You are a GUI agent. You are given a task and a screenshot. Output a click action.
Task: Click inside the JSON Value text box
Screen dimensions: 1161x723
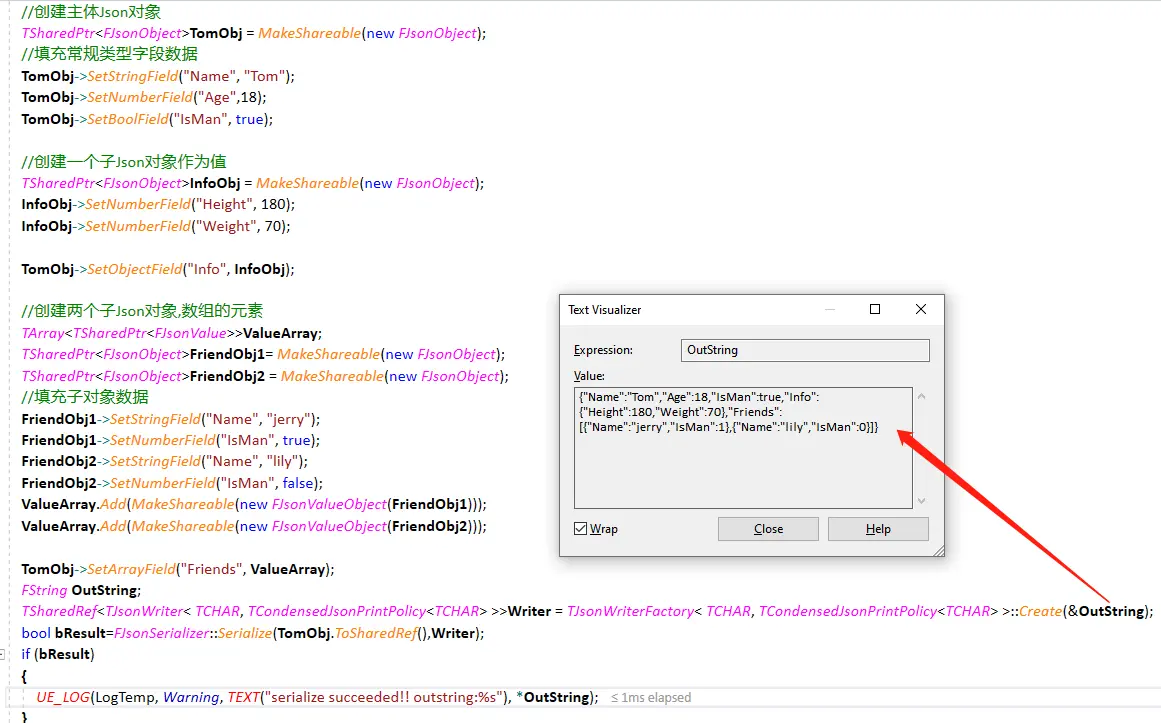(x=743, y=447)
